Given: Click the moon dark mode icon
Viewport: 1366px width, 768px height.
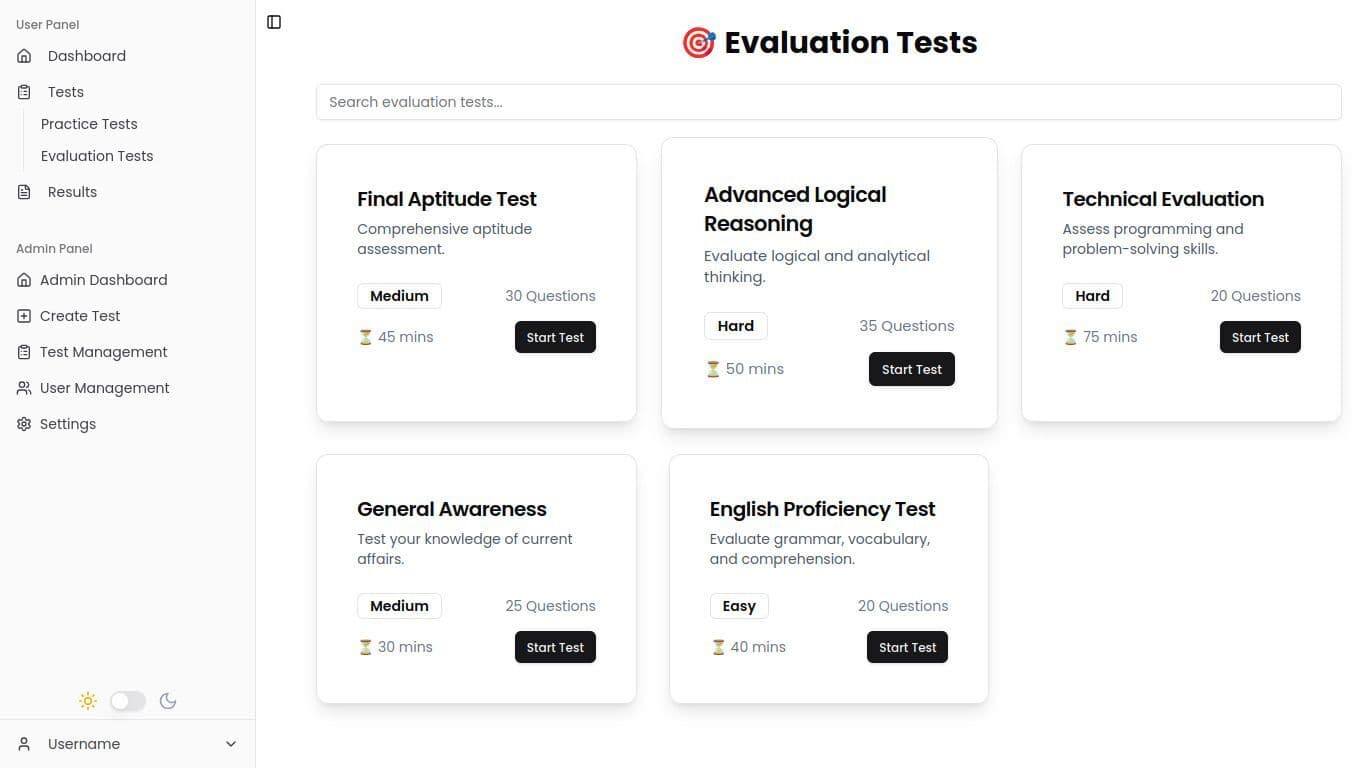Looking at the screenshot, I should click(168, 701).
